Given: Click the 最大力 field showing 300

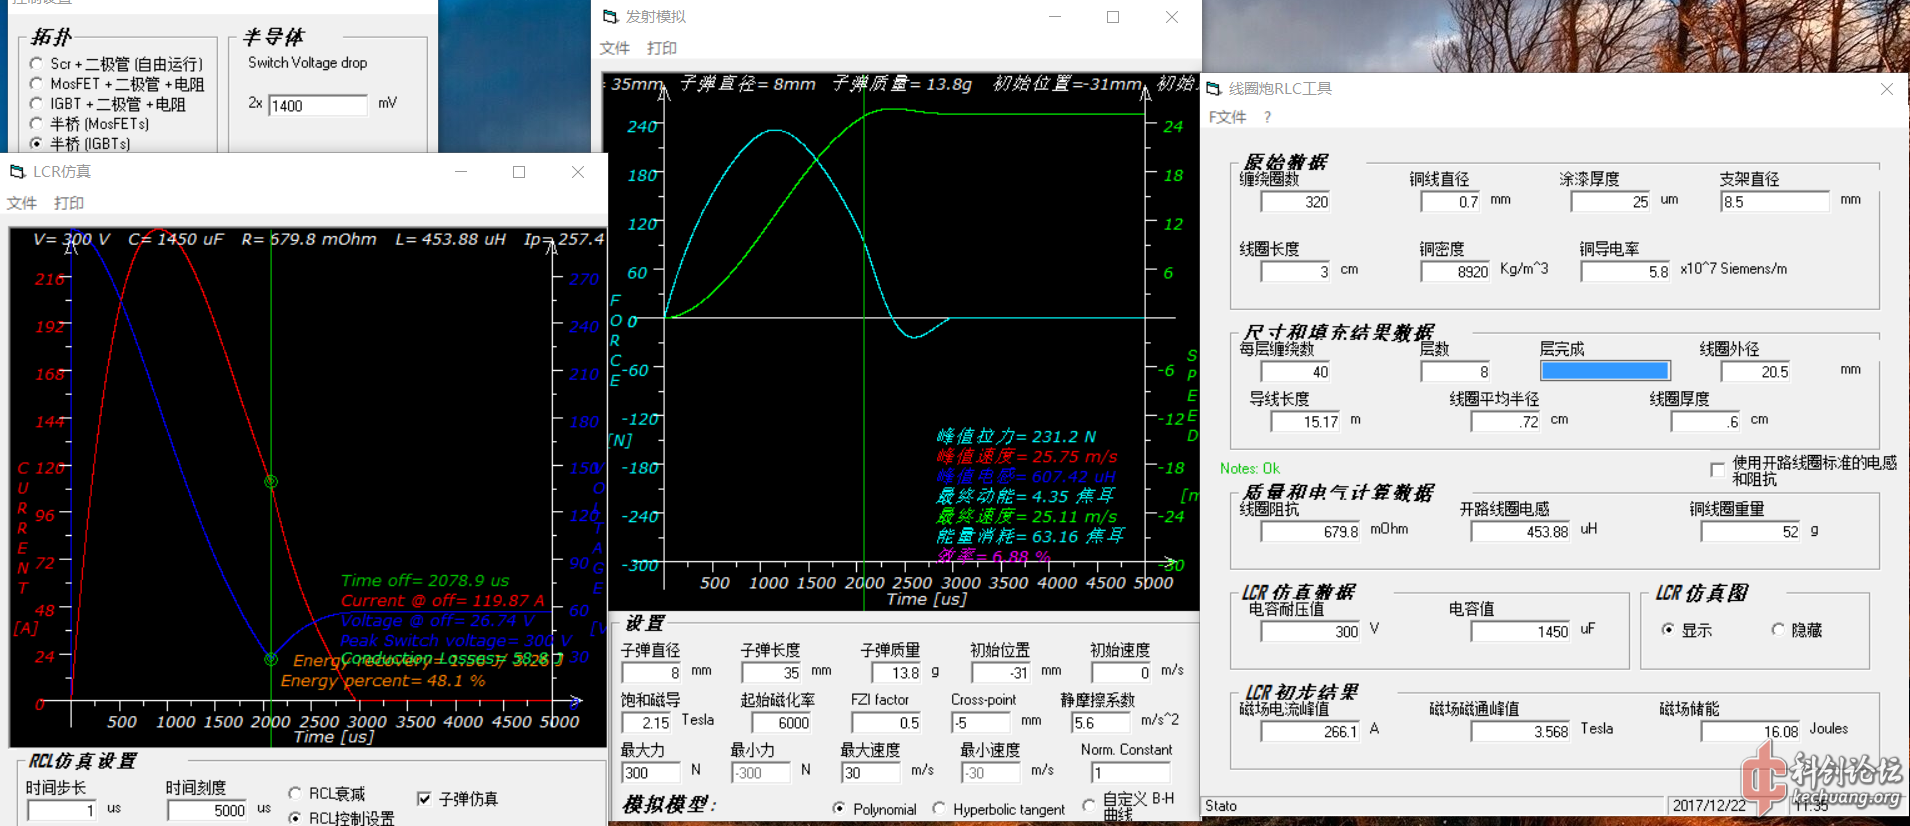Looking at the screenshot, I should (651, 772).
